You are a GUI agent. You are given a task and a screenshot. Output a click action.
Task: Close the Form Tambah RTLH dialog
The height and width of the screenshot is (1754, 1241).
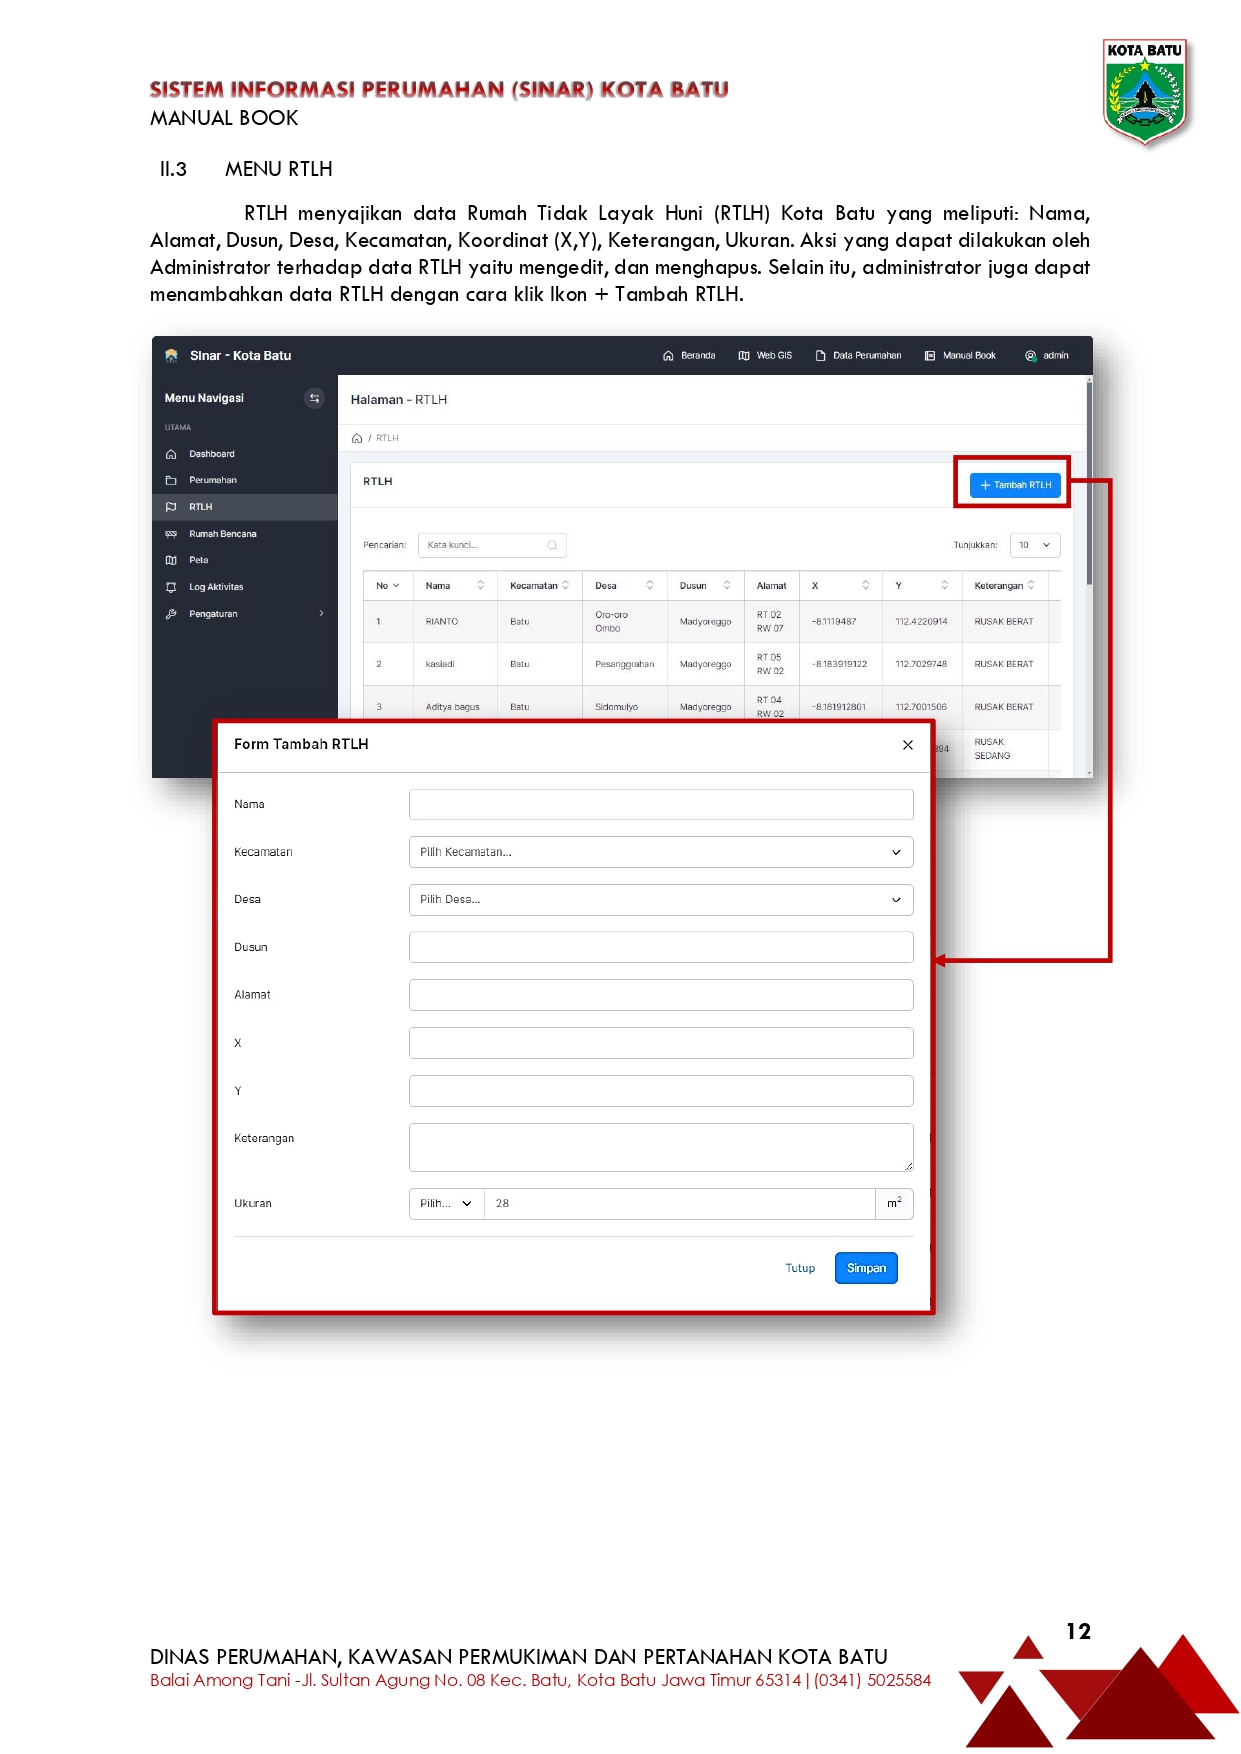(908, 745)
